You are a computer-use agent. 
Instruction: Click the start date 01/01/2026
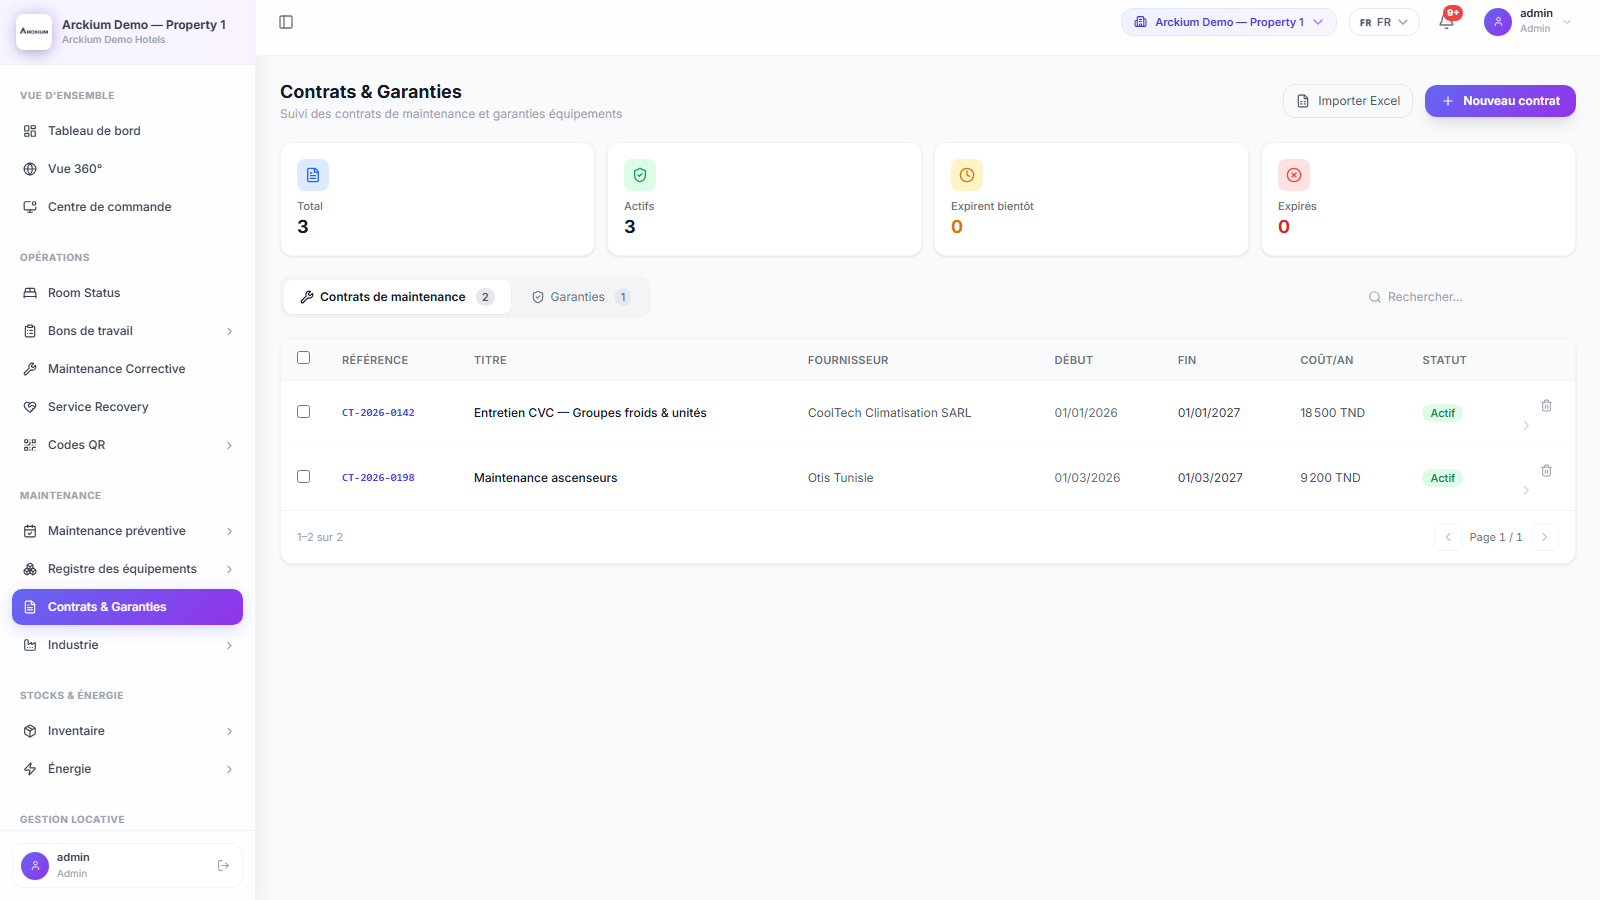coord(1086,413)
